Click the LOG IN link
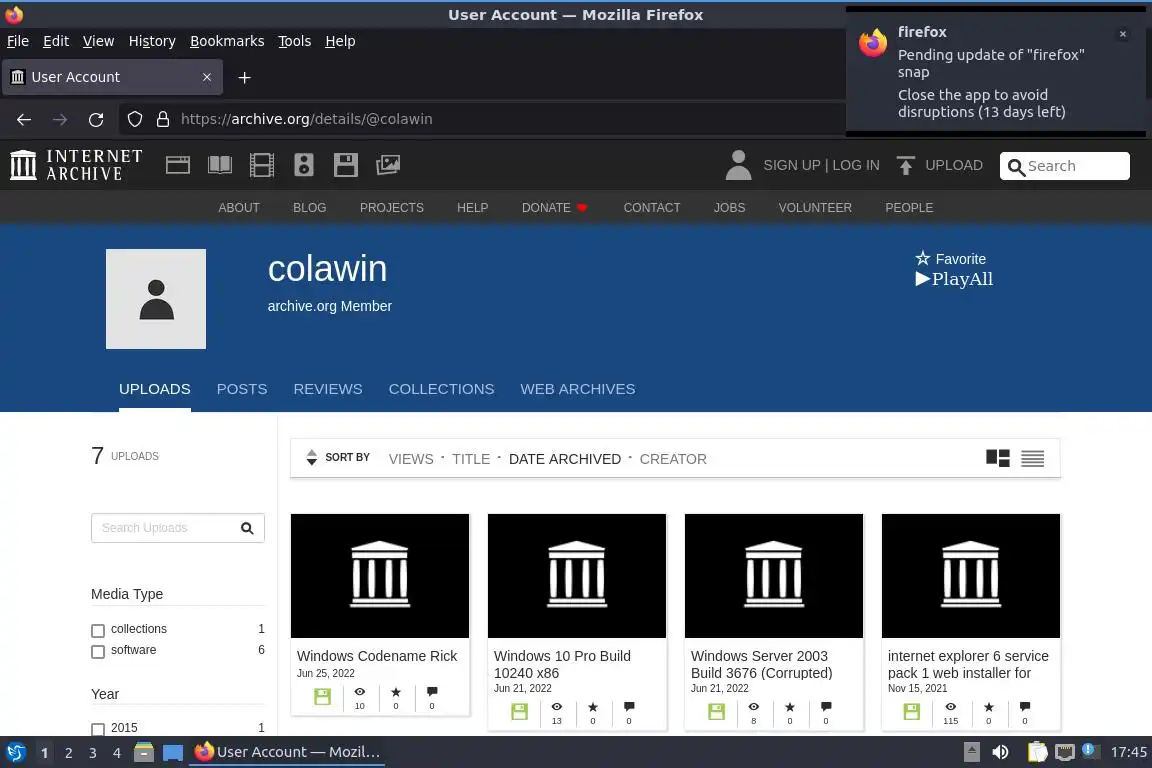The image size is (1152, 768). coord(856,165)
